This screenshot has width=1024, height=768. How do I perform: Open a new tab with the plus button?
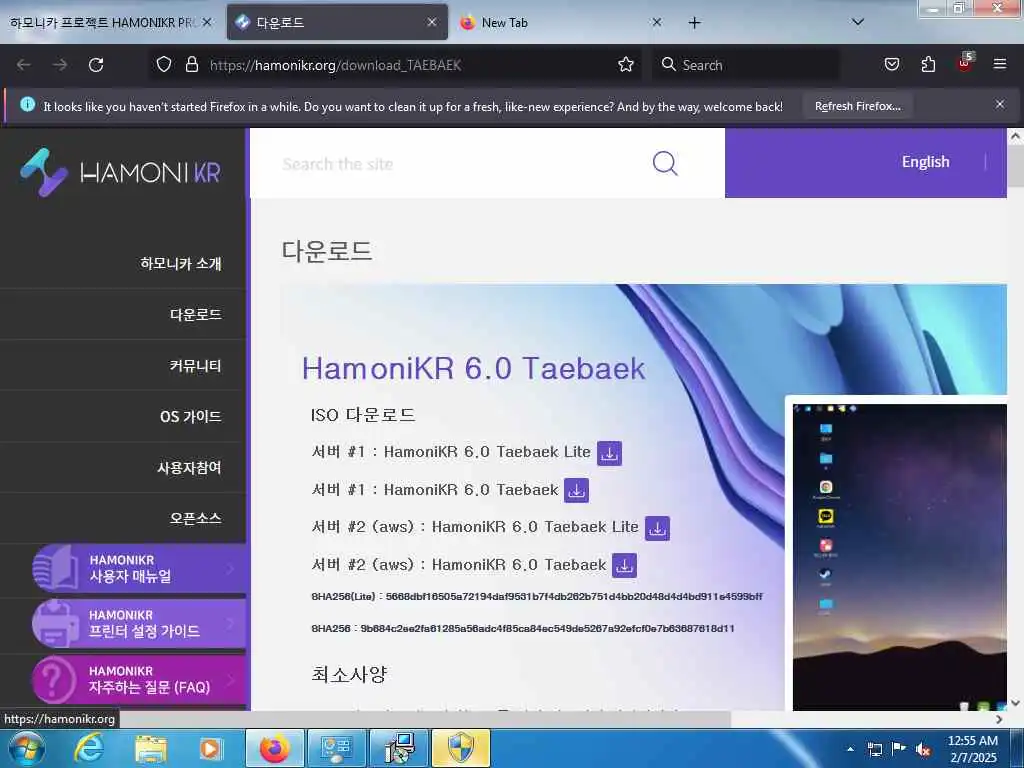click(694, 23)
